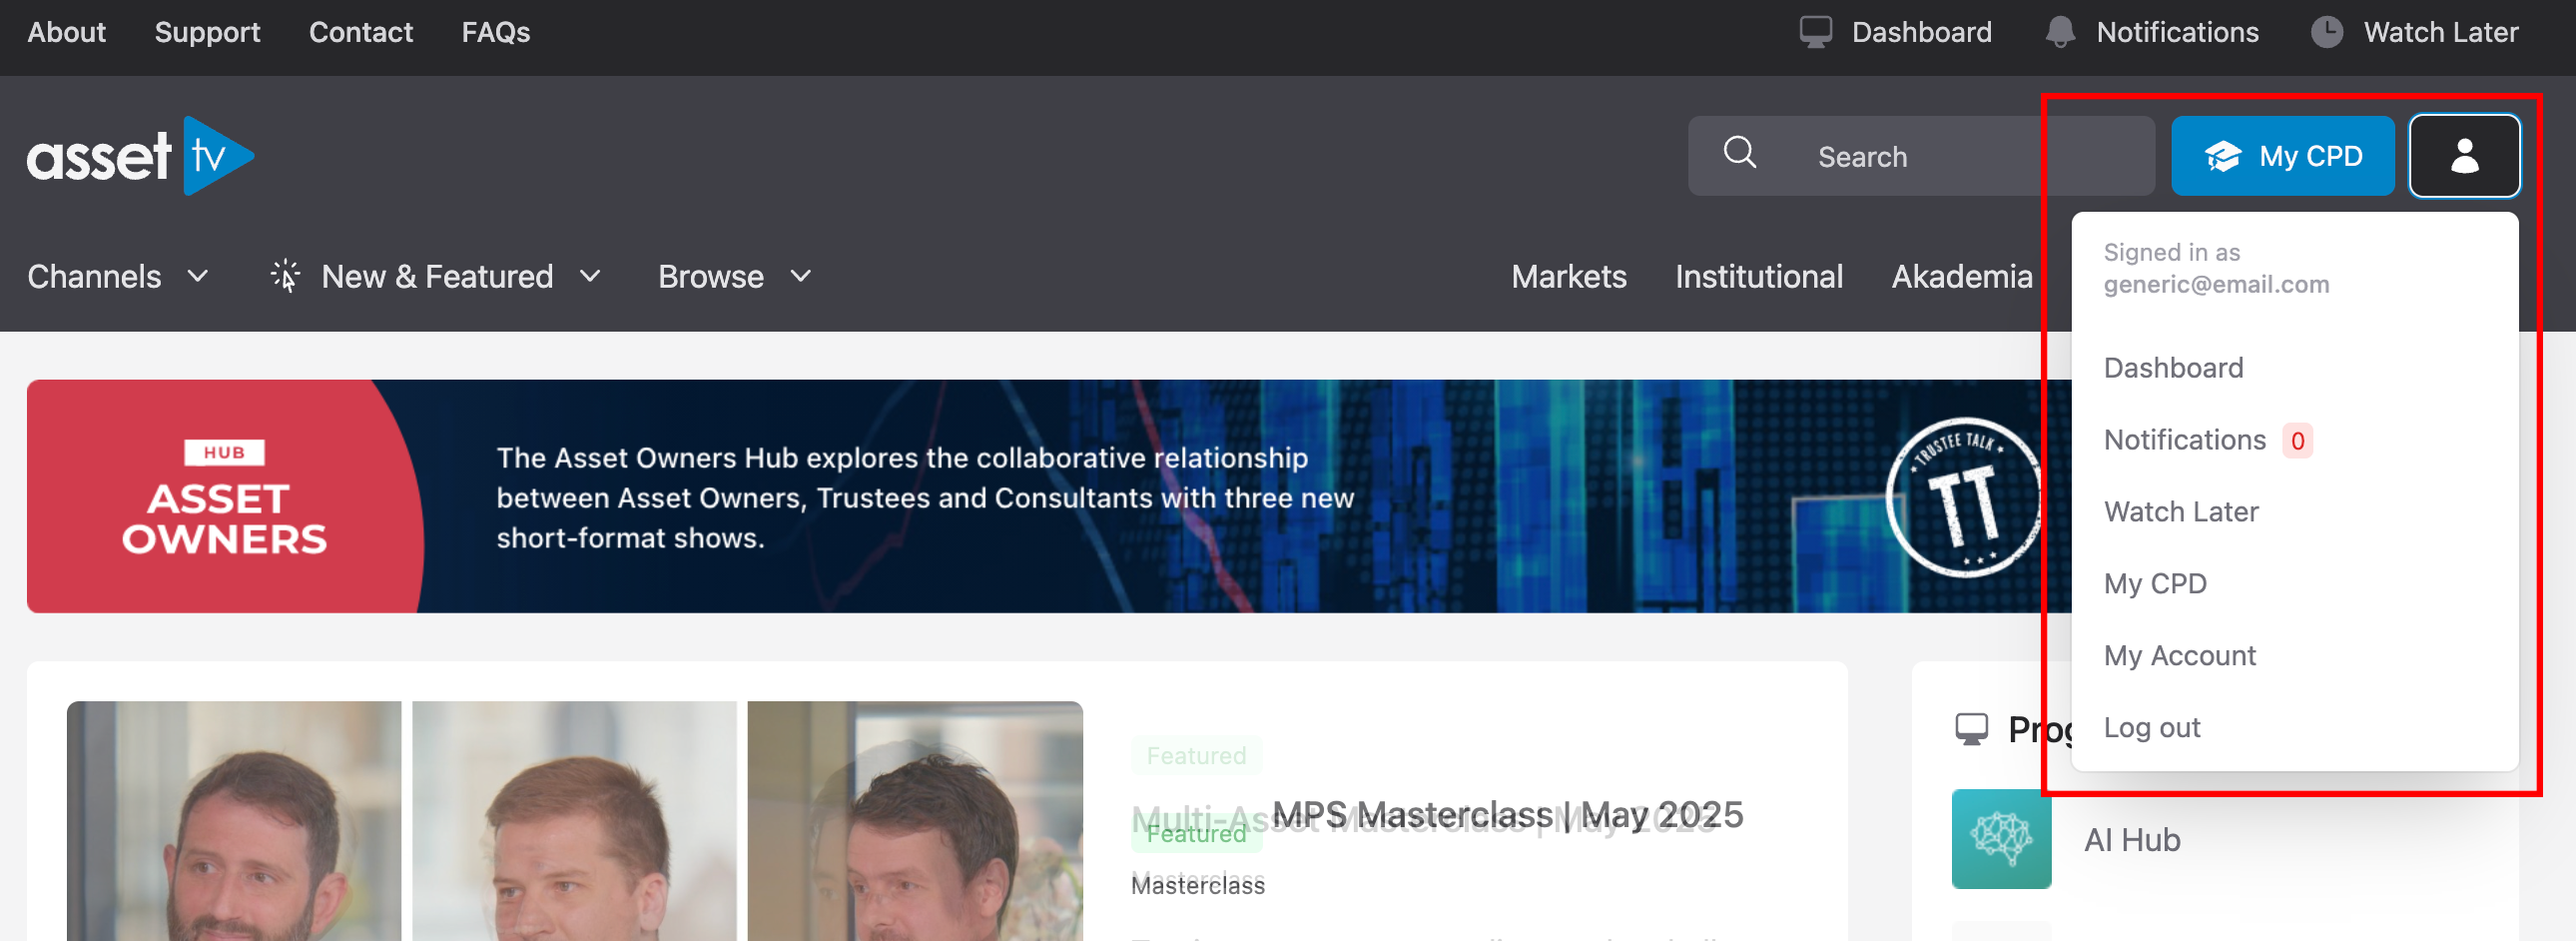Select Dashboard from the account menu
The width and height of the screenshot is (2576, 941).
[x=2172, y=368]
